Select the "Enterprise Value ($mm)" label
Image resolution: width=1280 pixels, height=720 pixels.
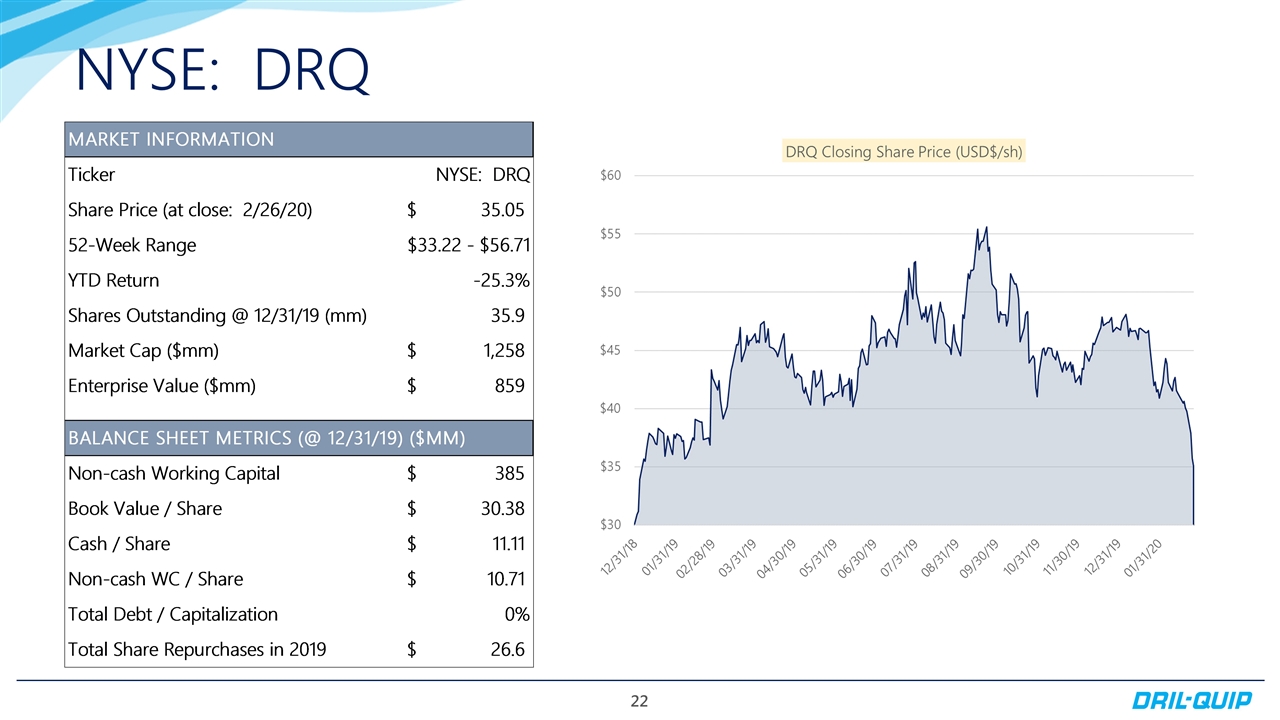[161, 386]
